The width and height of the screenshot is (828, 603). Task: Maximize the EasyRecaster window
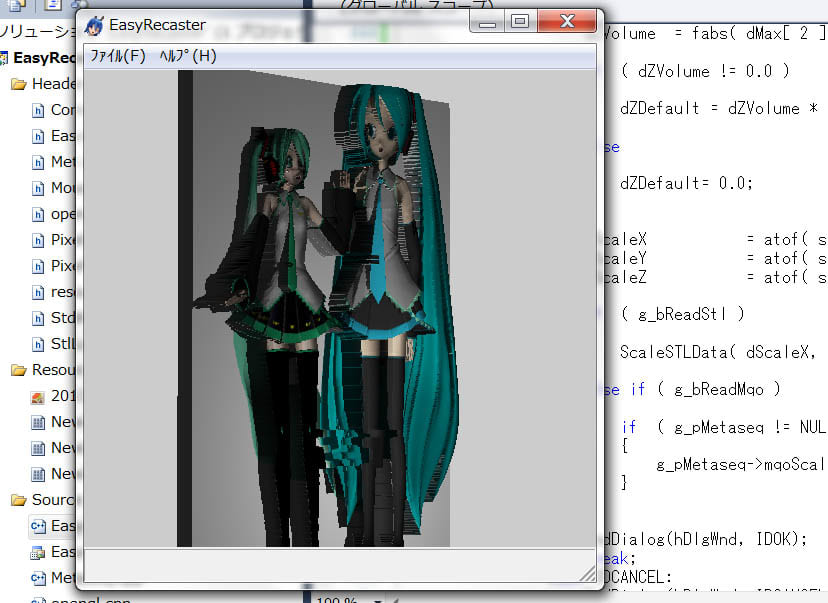(x=520, y=22)
